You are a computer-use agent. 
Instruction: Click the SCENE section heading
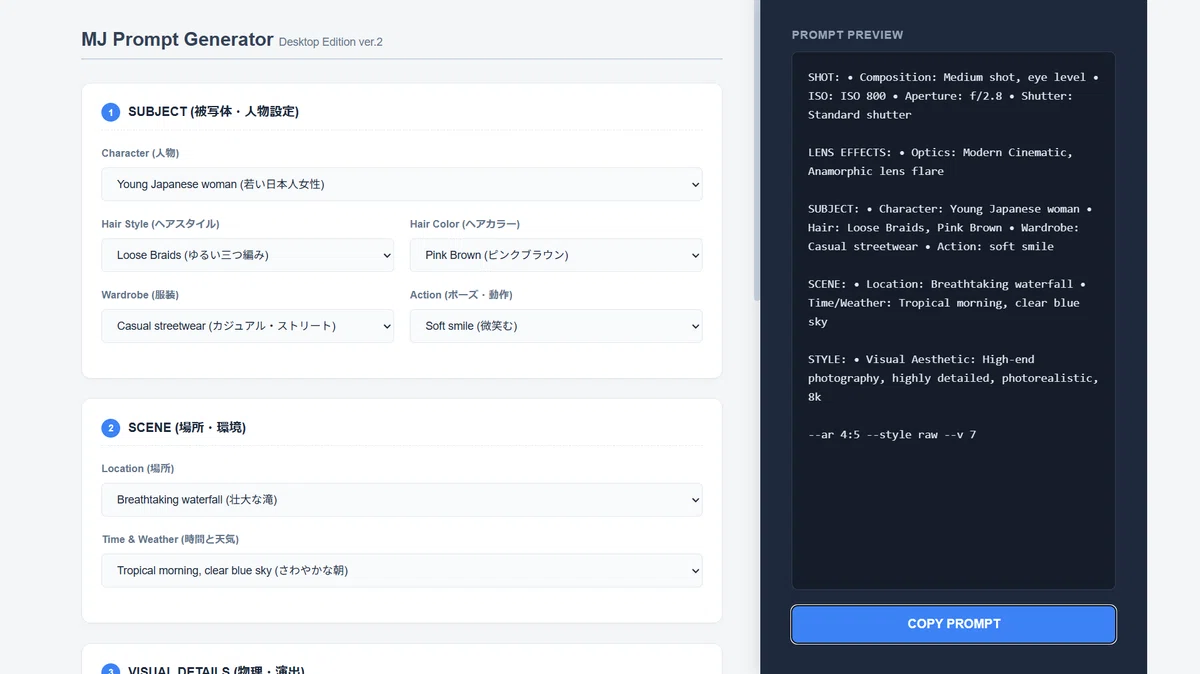click(187, 428)
